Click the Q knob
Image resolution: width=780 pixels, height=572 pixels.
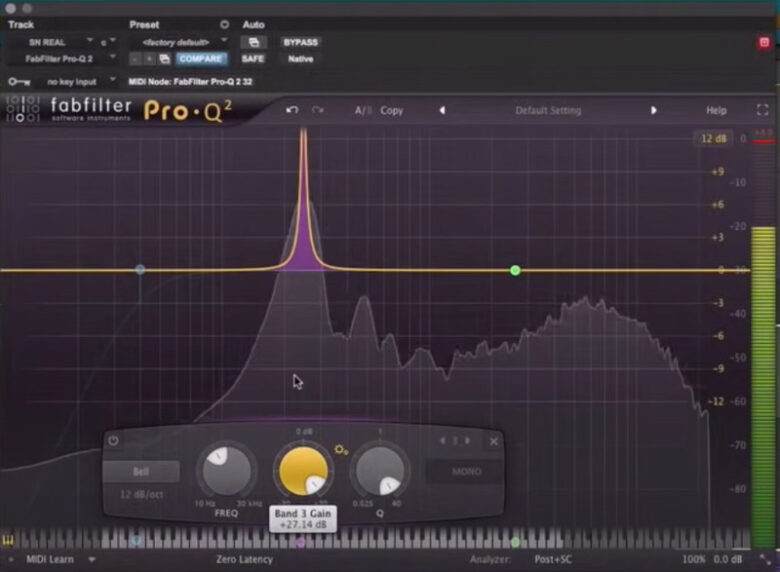pyautogui.click(x=380, y=470)
